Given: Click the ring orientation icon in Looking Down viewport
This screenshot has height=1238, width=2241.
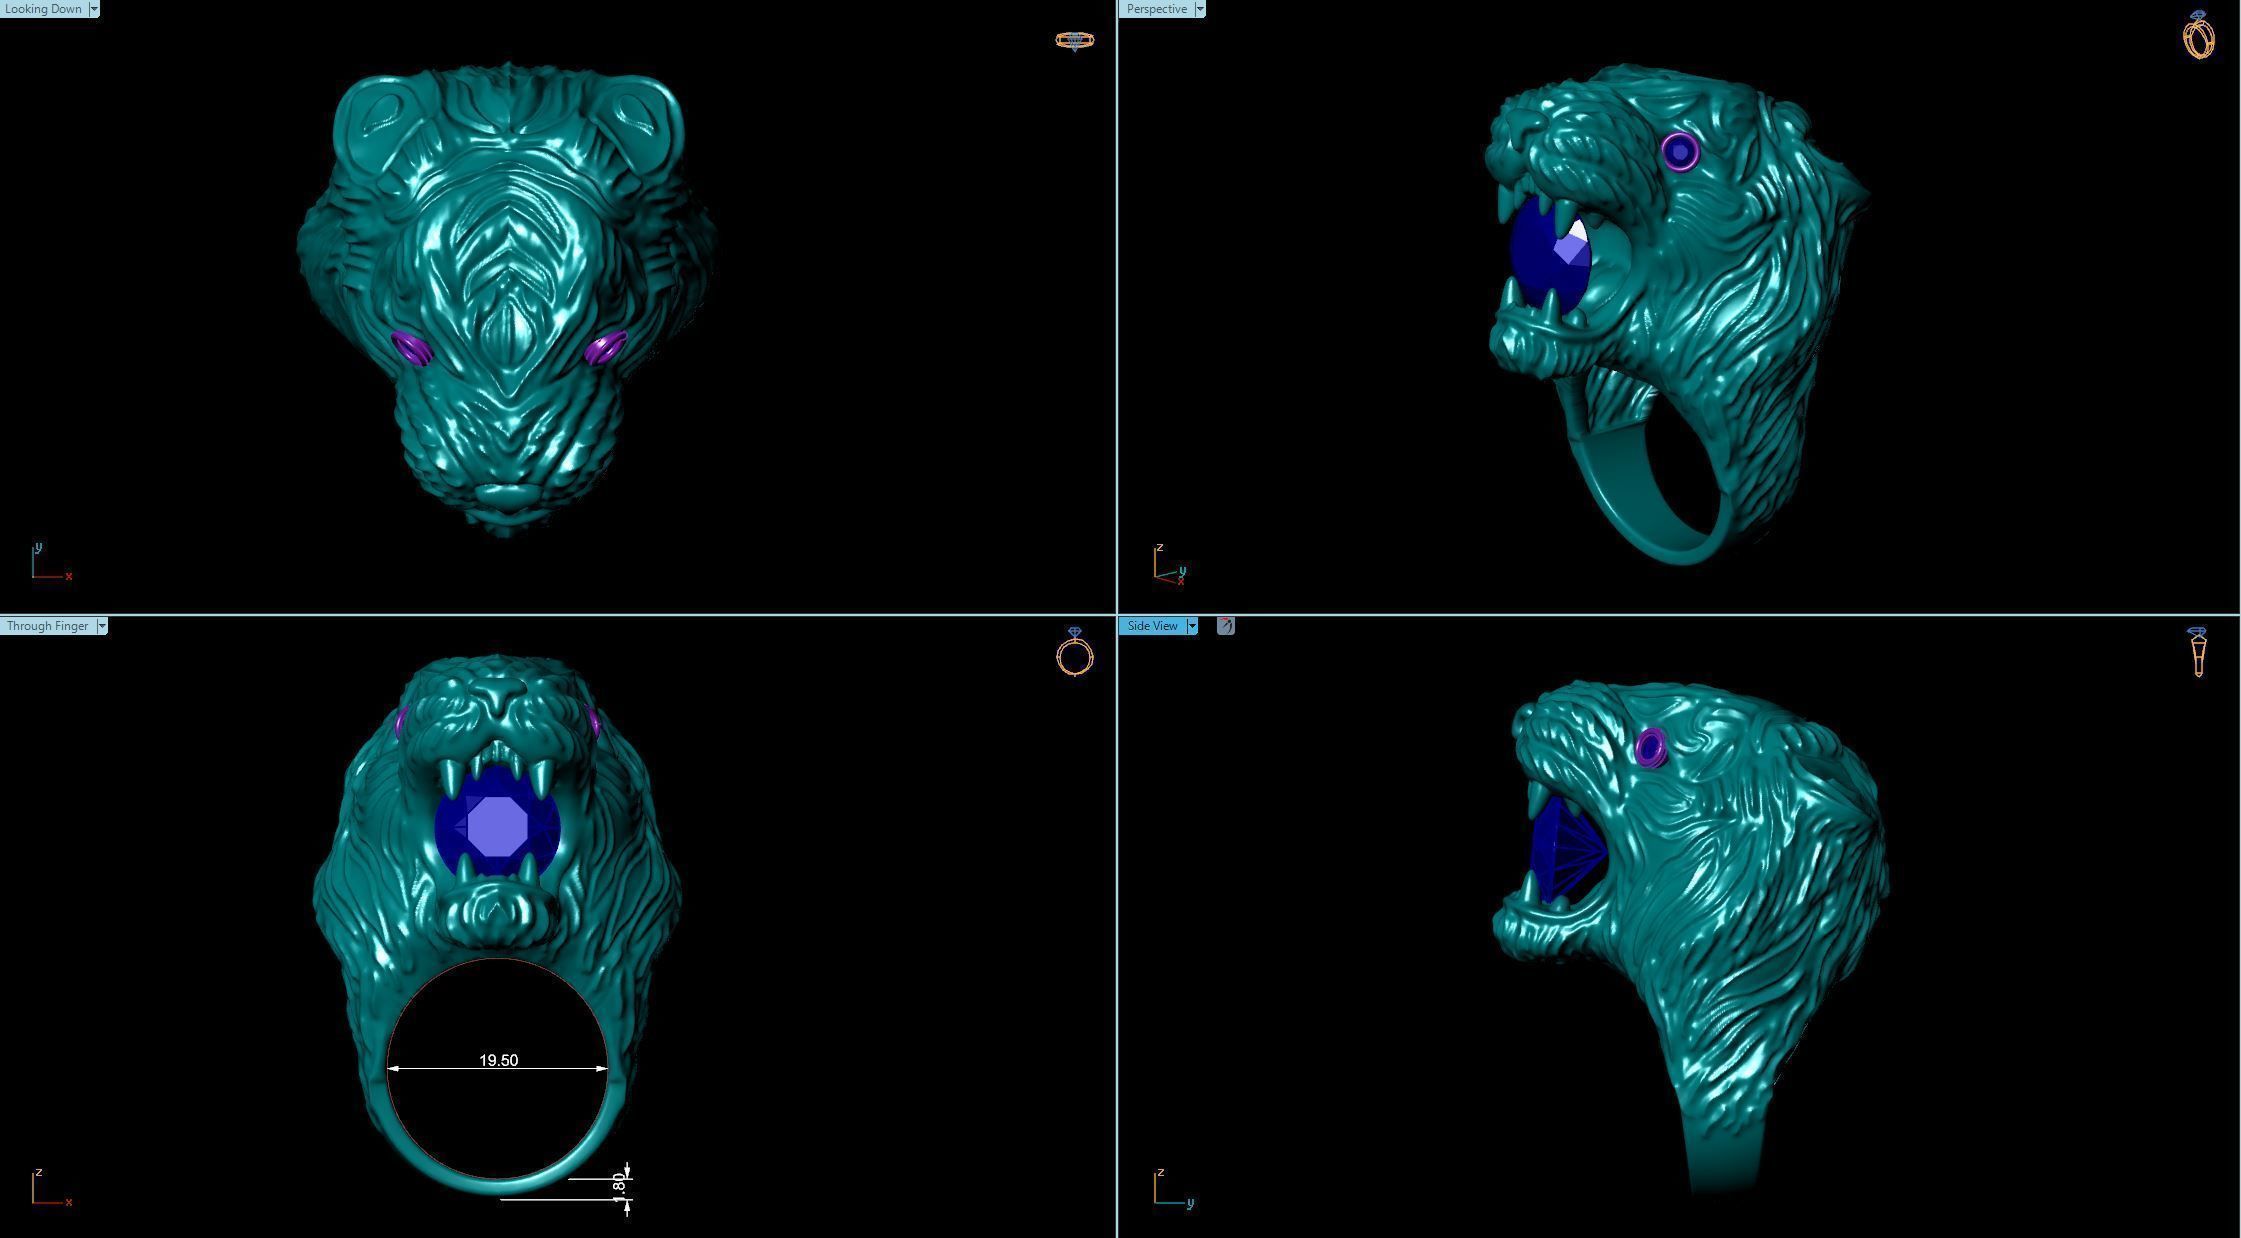Looking at the screenshot, I should point(1074,40).
